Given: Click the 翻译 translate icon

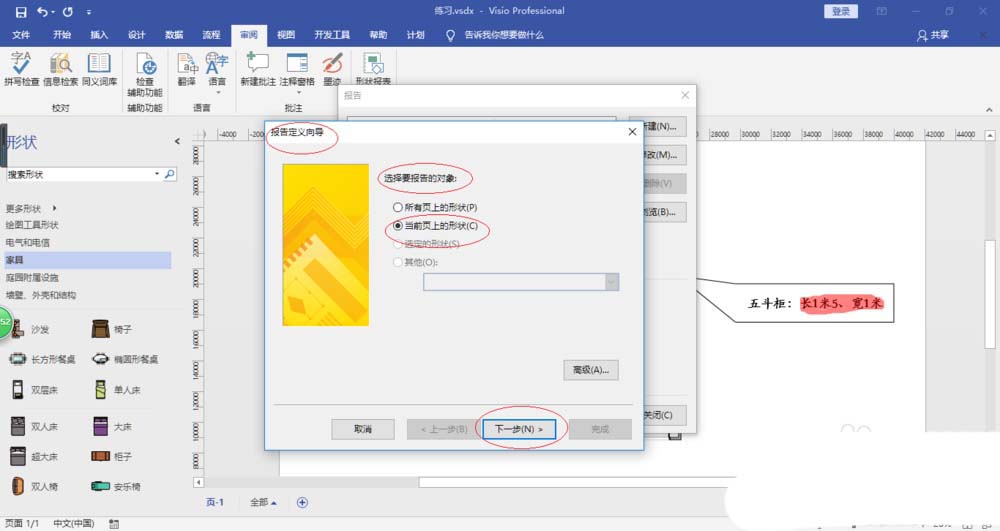Looking at the screenshot, I should pos(187,69).
